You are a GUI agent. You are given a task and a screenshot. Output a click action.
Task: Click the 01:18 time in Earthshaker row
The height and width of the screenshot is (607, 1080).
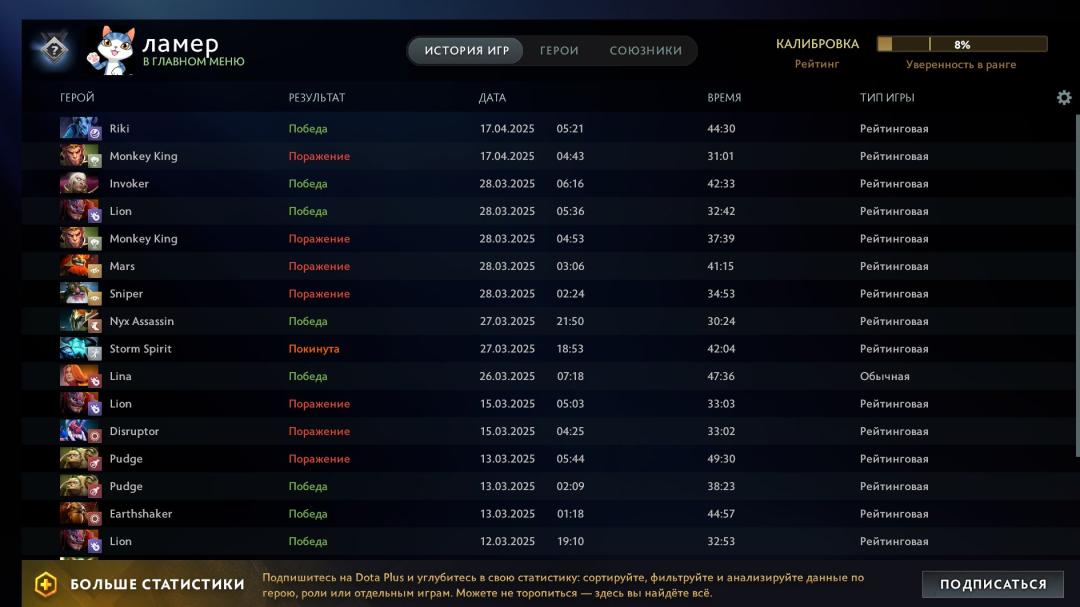[570, 514]
